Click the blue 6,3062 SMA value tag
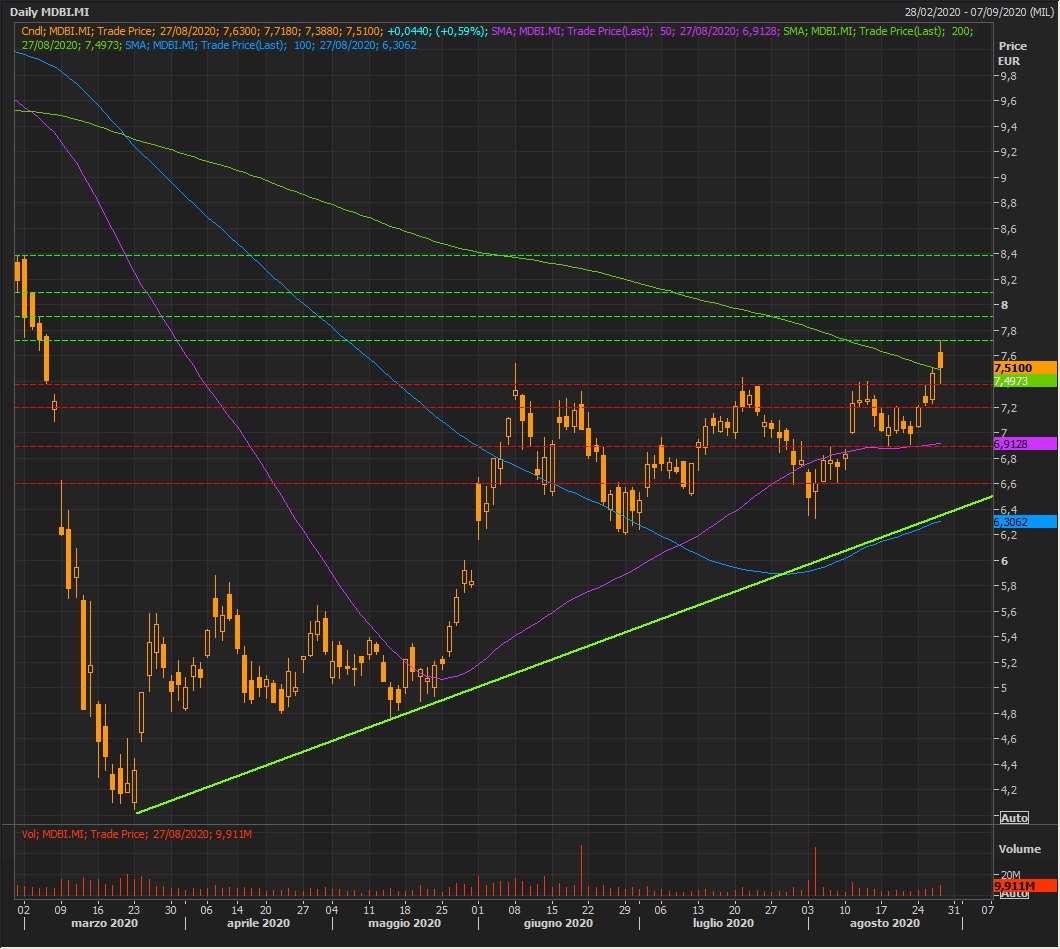The width and height of the screenshot is (1060, 949). (x=1025, y=521)
